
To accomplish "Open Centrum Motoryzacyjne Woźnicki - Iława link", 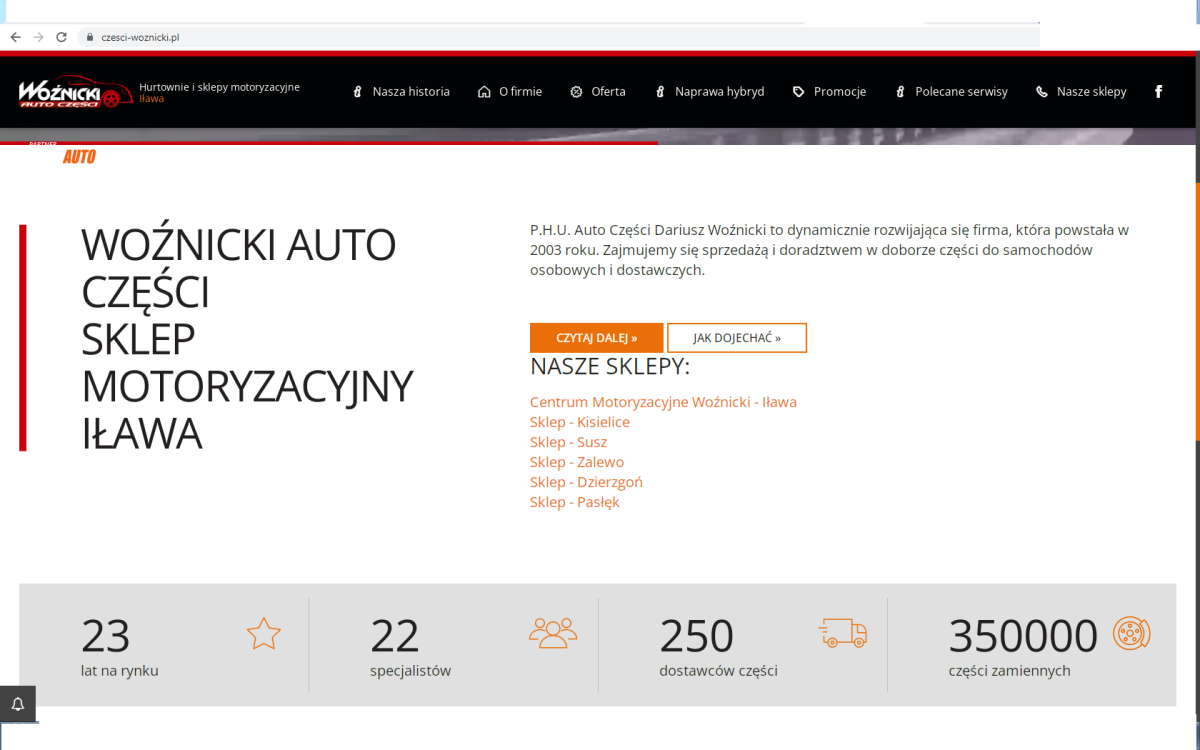I will click(x=663, y=402).
